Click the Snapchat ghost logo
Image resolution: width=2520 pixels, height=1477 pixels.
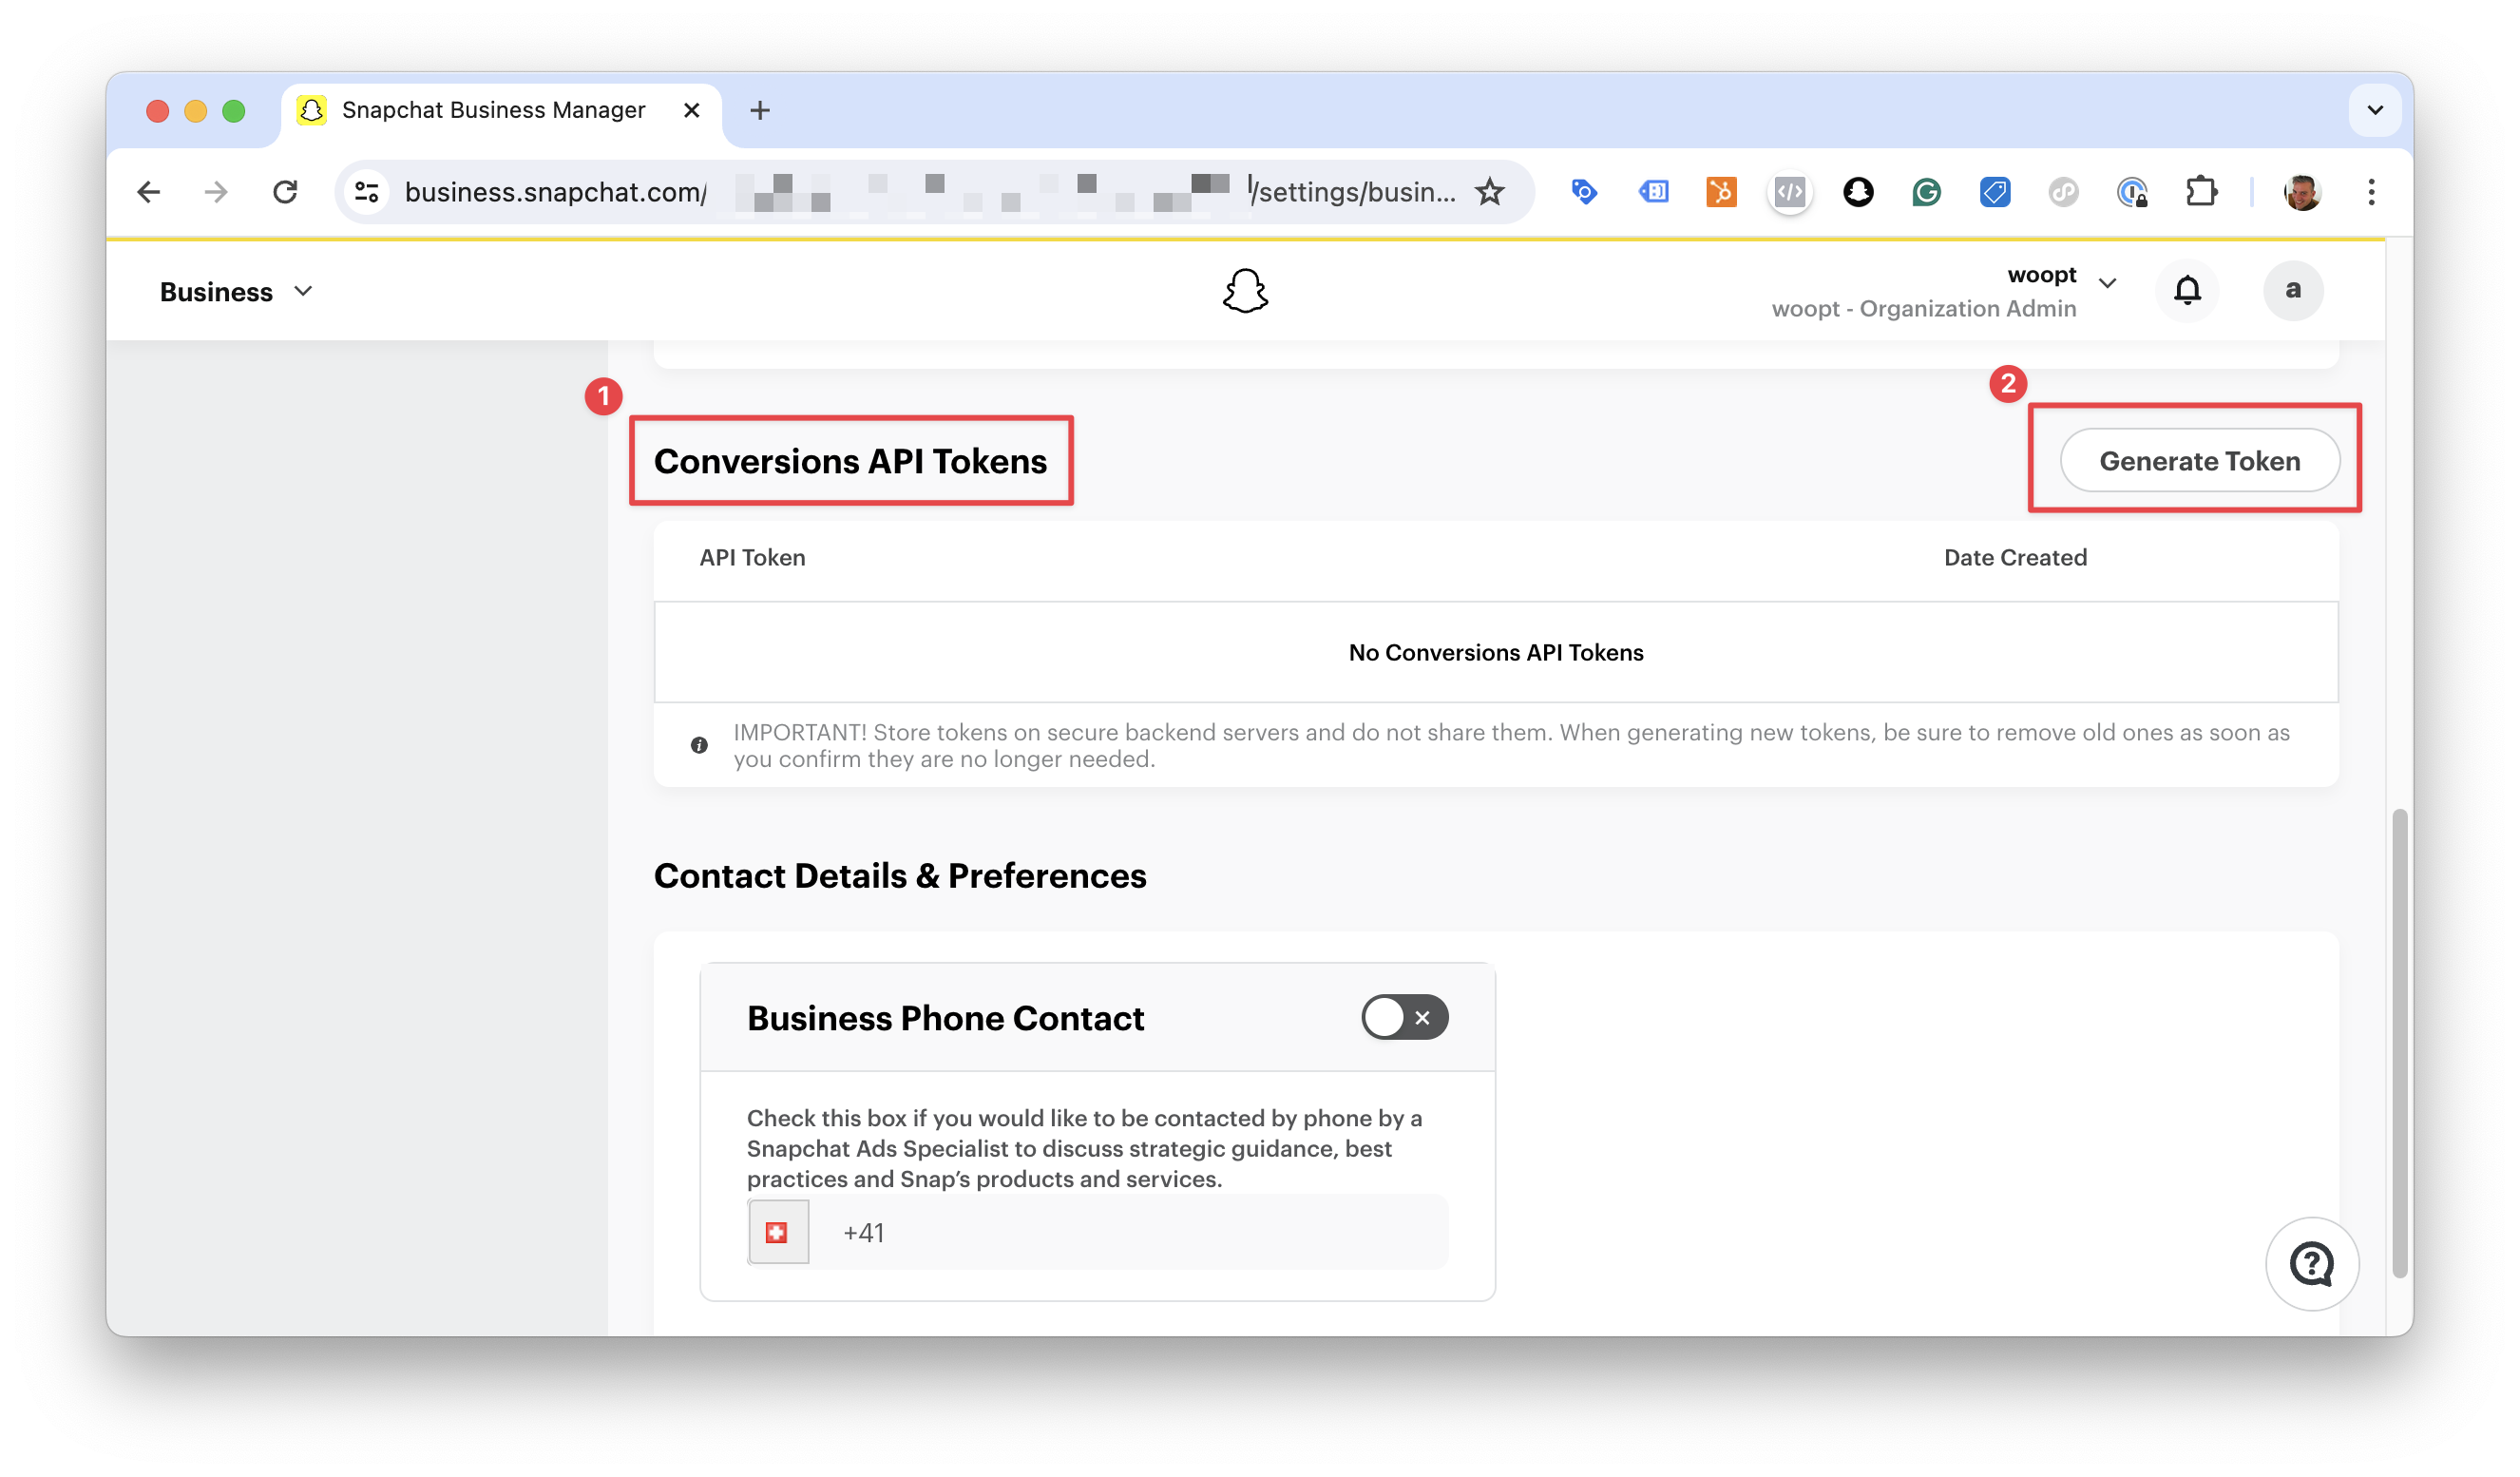tap(1245, 291)
